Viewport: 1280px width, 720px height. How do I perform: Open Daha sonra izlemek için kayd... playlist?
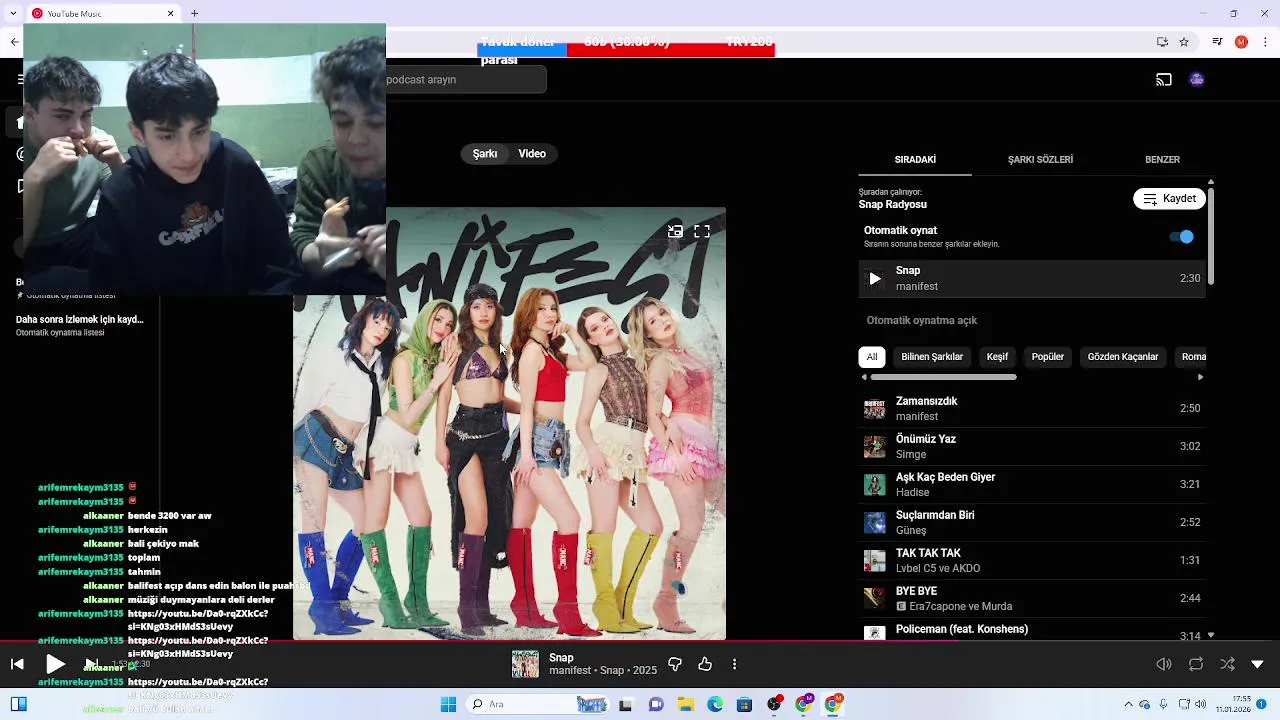click(x=80, y=325)
